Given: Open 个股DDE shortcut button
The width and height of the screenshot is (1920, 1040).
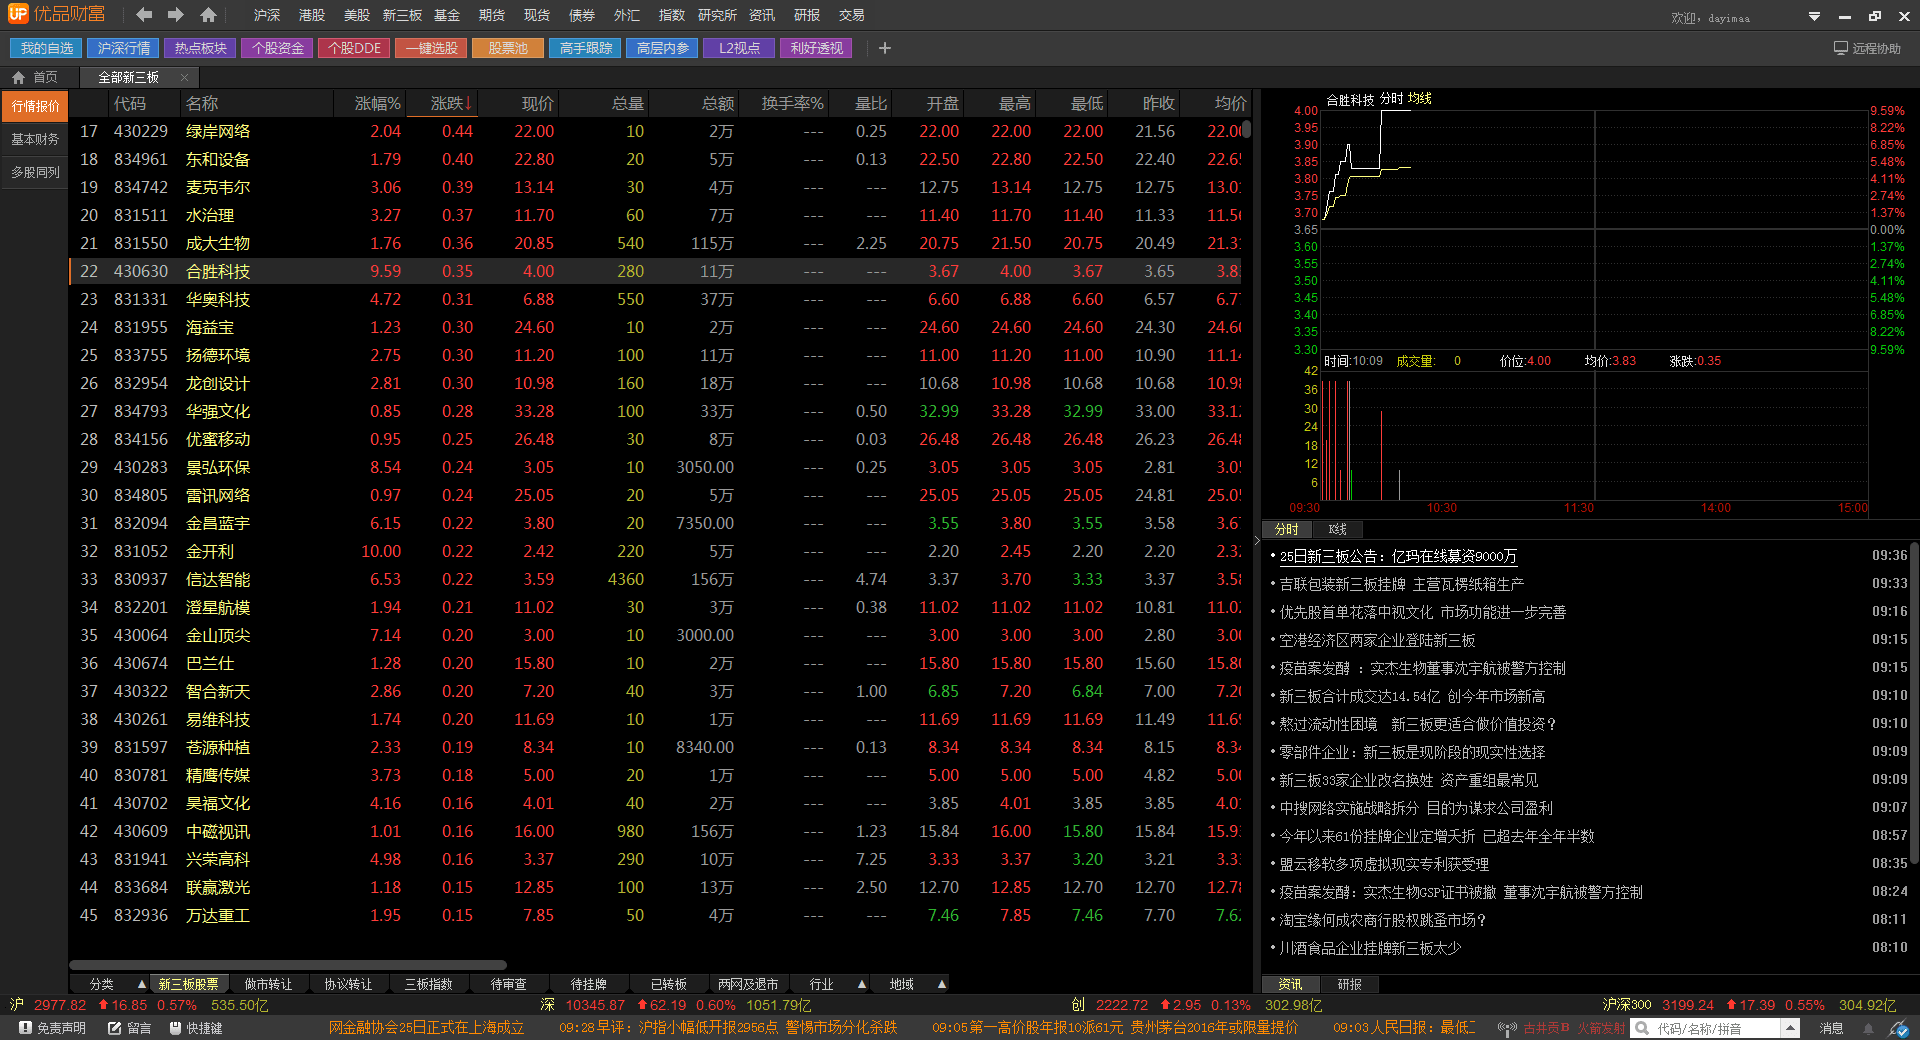Looking at the screenshot, I should click(x=355, y=48).
